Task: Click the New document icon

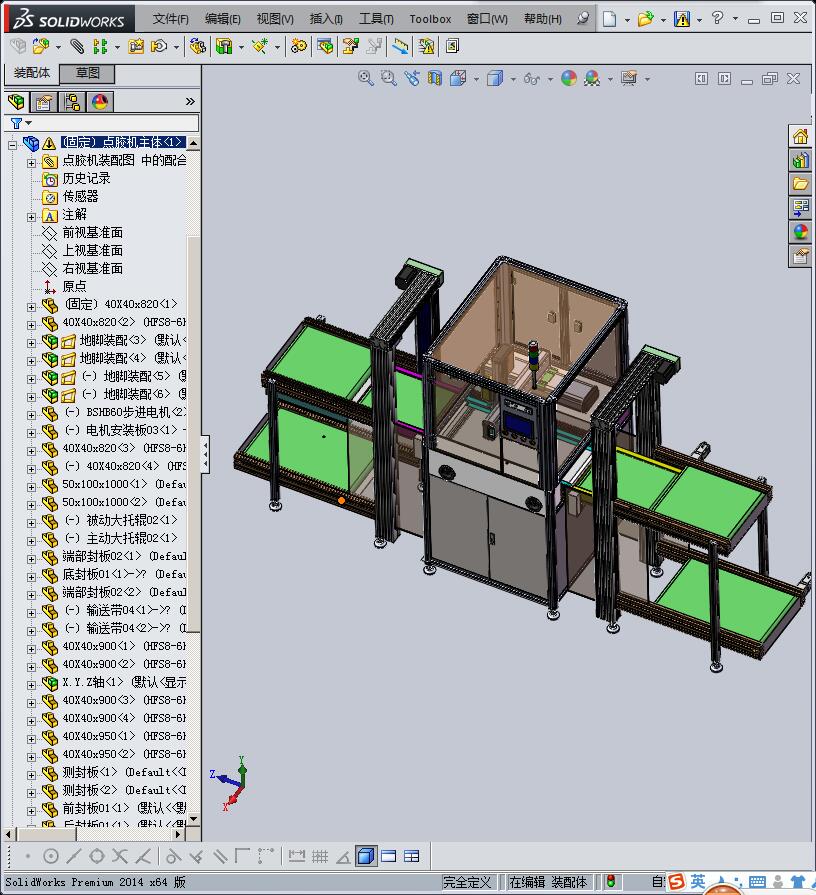Action: click(x=609, y=19)
